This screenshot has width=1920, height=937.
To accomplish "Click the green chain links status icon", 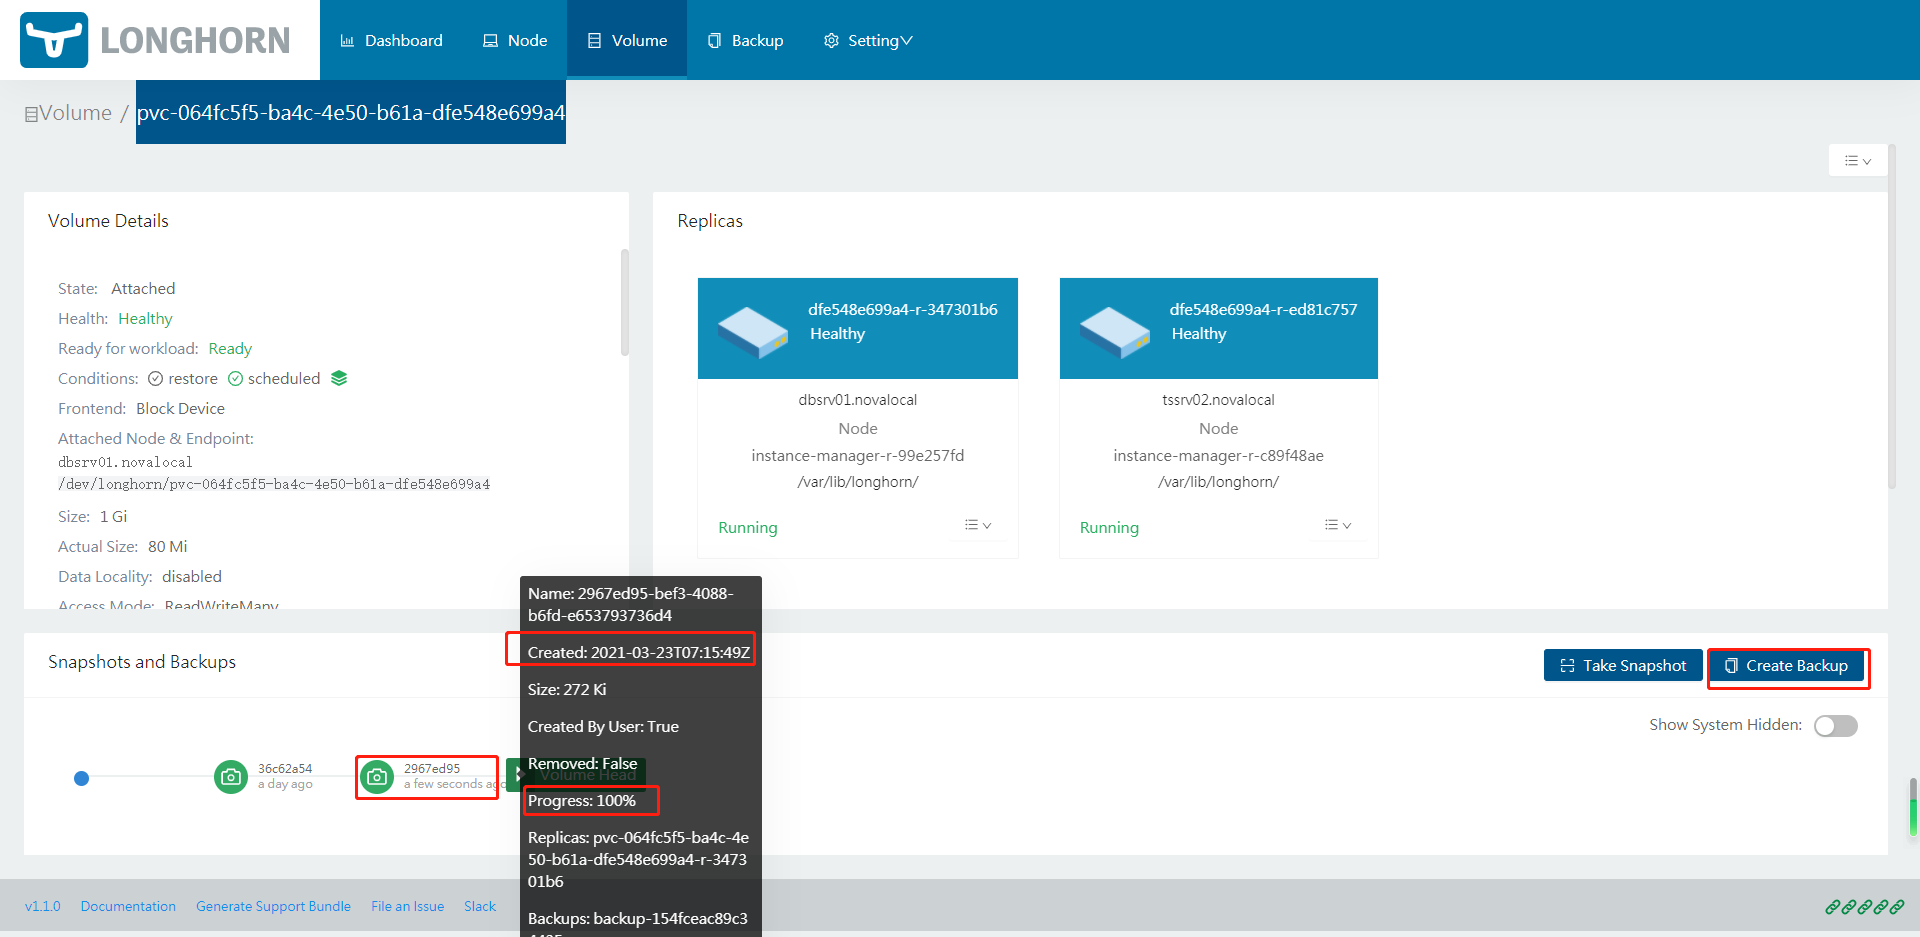I will click(x=1863, y=907).
